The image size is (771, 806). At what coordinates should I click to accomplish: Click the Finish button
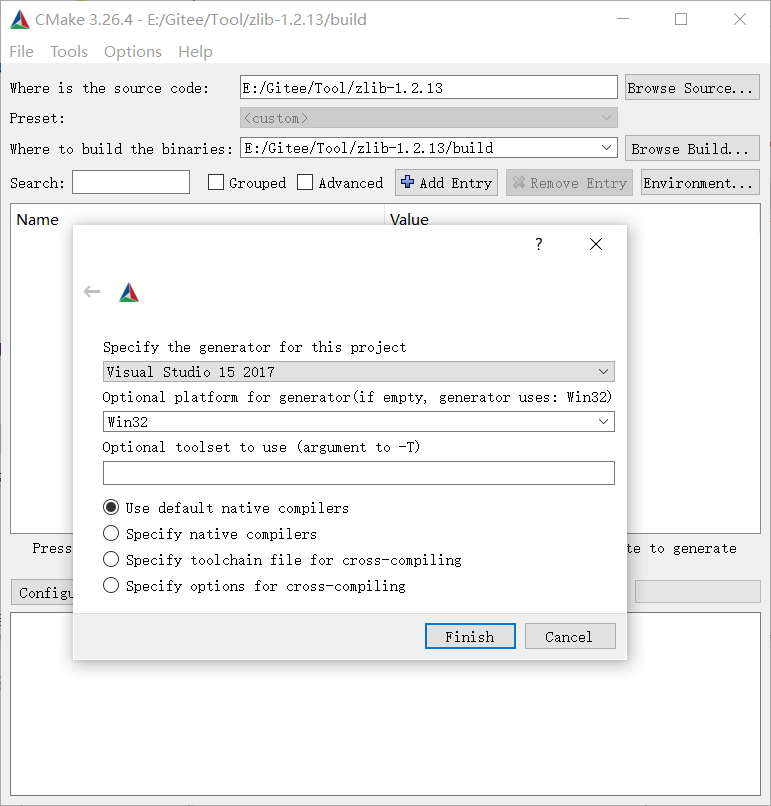coord(470,636)
